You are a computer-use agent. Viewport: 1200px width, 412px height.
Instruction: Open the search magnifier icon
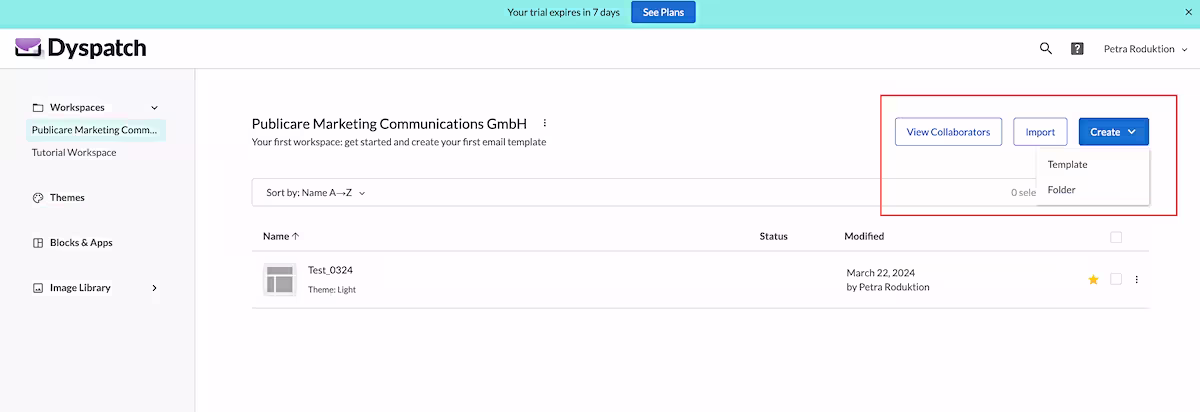[x=1046, y=48]
